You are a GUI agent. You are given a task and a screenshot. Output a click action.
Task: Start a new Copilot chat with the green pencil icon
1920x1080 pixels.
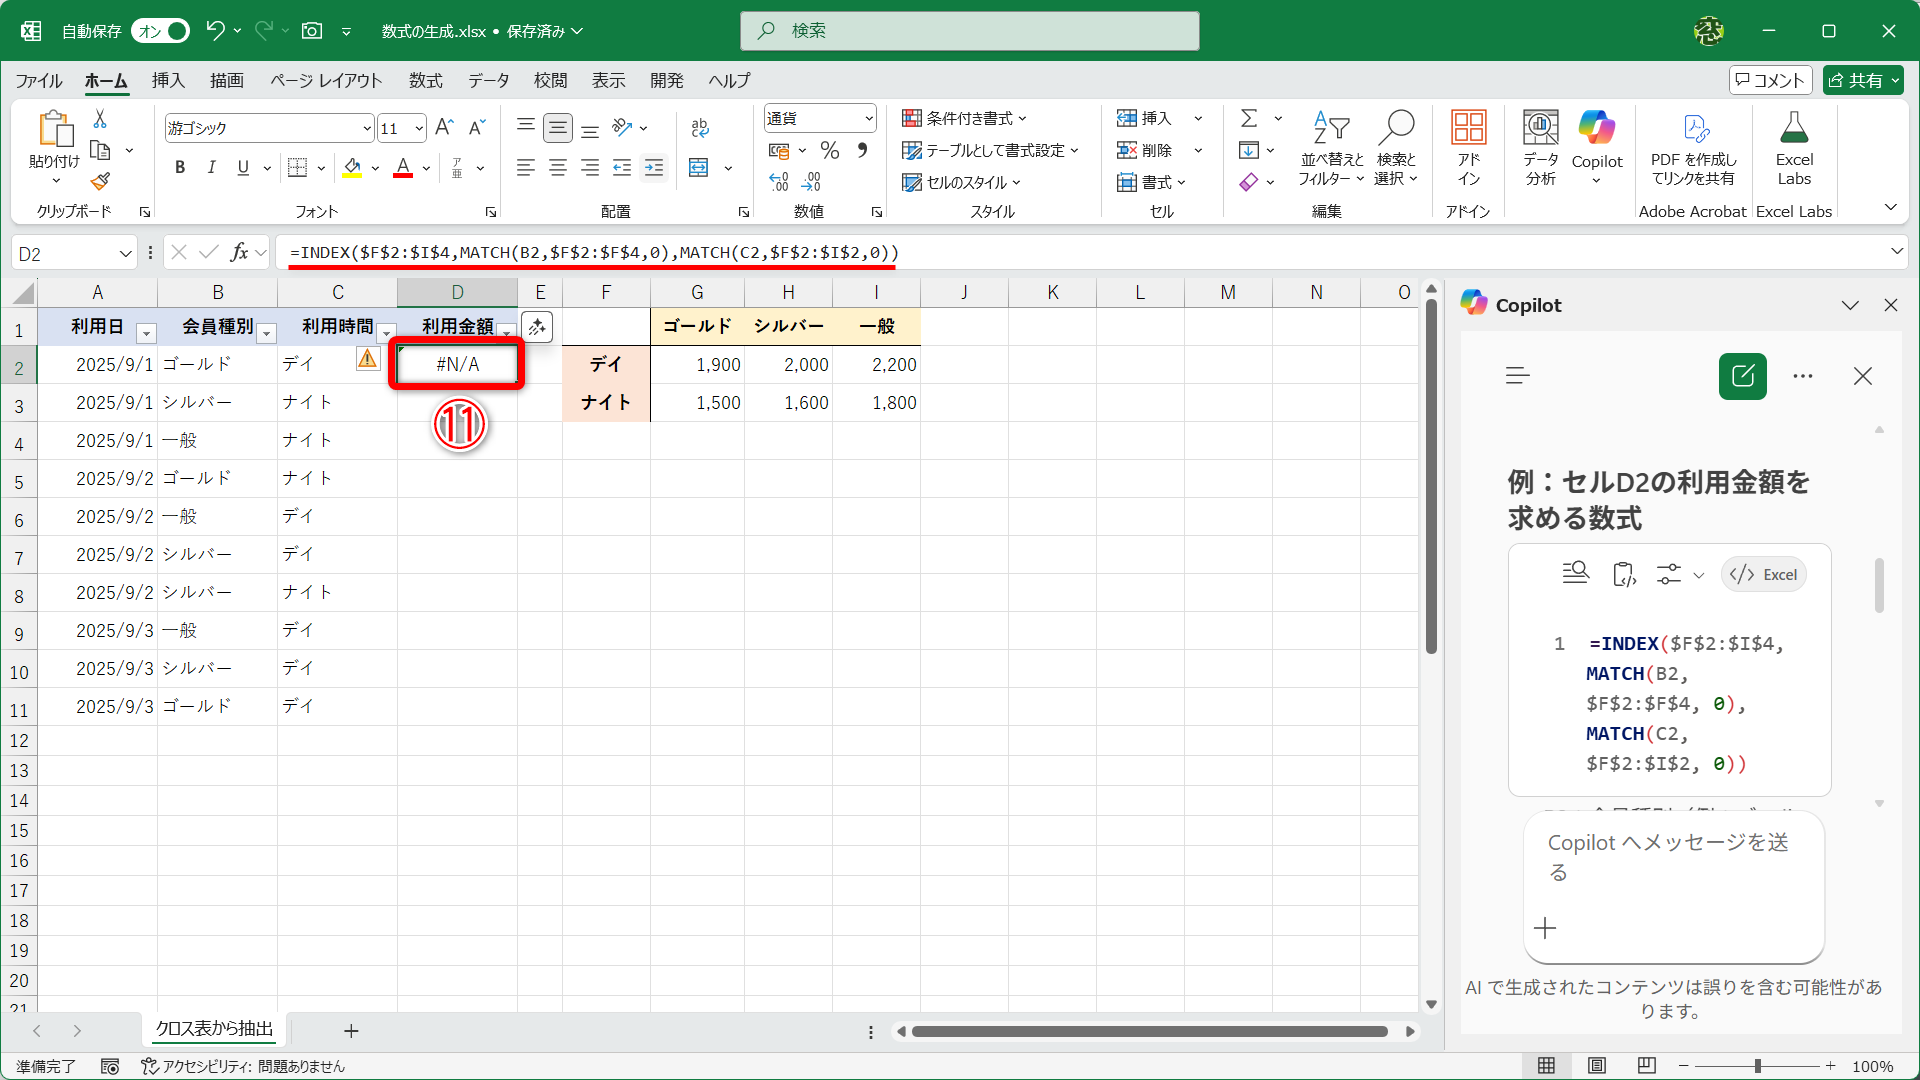1742,376
